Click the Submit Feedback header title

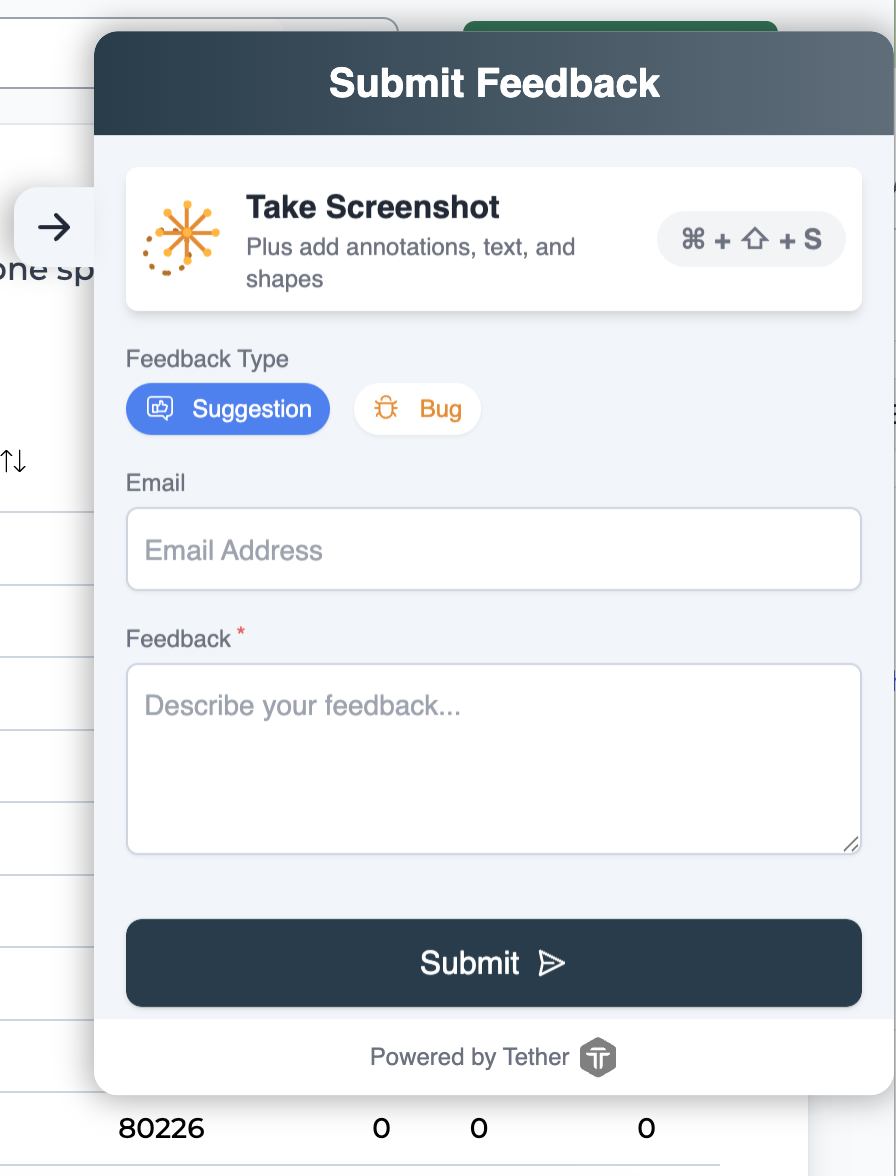point(494,83)
